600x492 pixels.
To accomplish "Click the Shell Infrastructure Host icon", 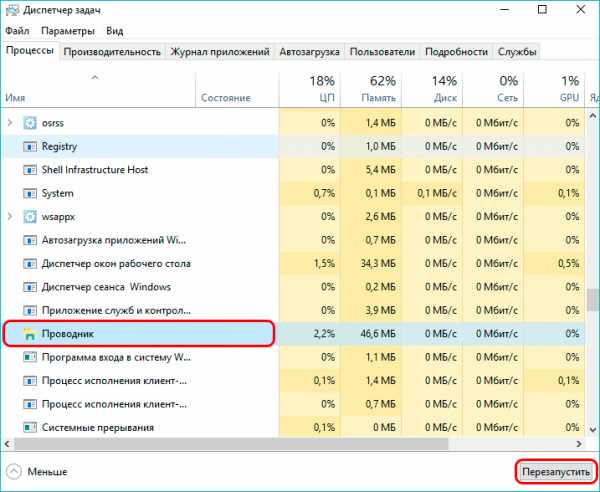I will [x=30, y=170].
